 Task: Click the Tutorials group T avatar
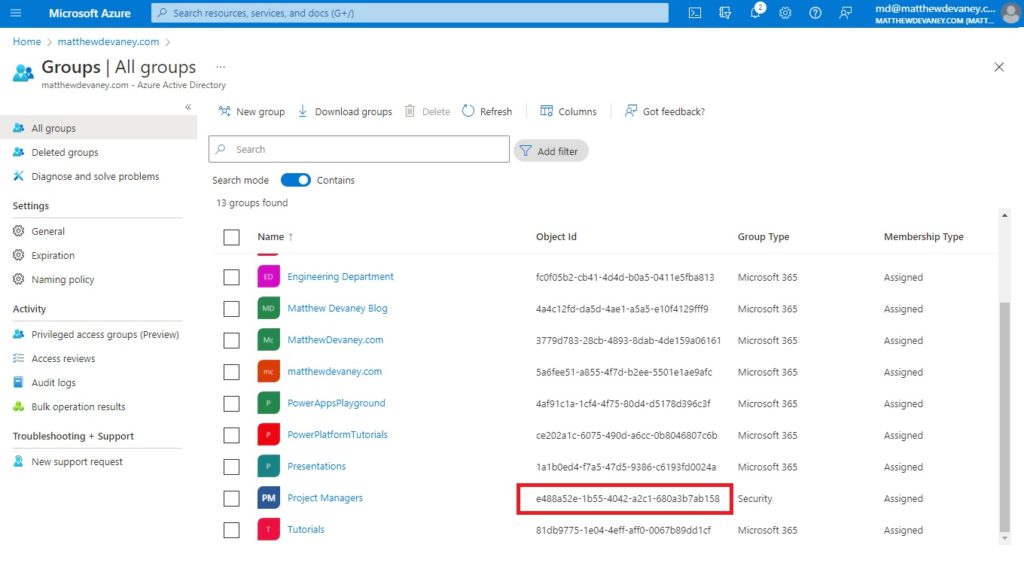coord(268,529)
